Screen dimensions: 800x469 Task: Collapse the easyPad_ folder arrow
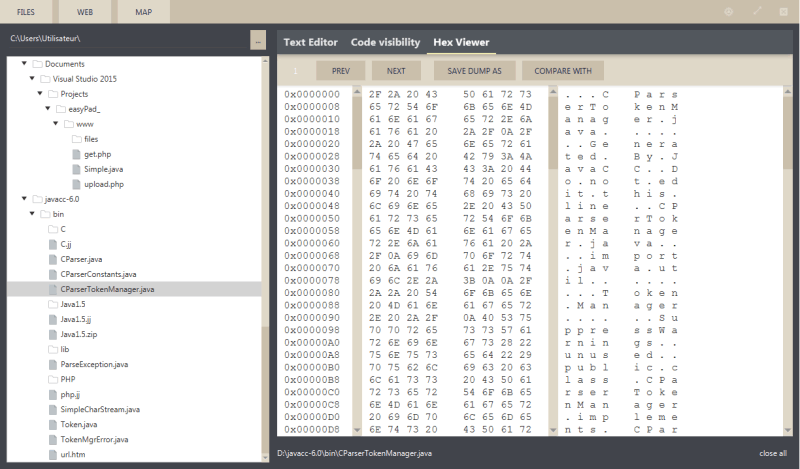(x=47, y=109)
